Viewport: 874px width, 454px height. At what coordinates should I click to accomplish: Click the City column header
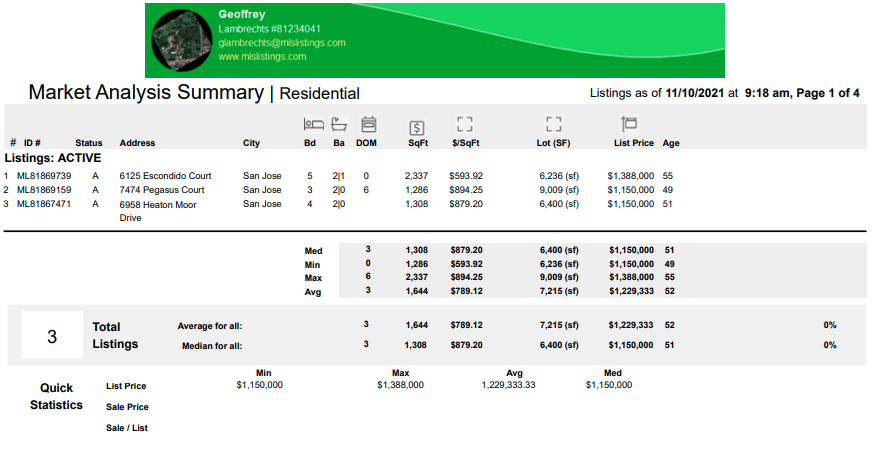coord(251,143)
